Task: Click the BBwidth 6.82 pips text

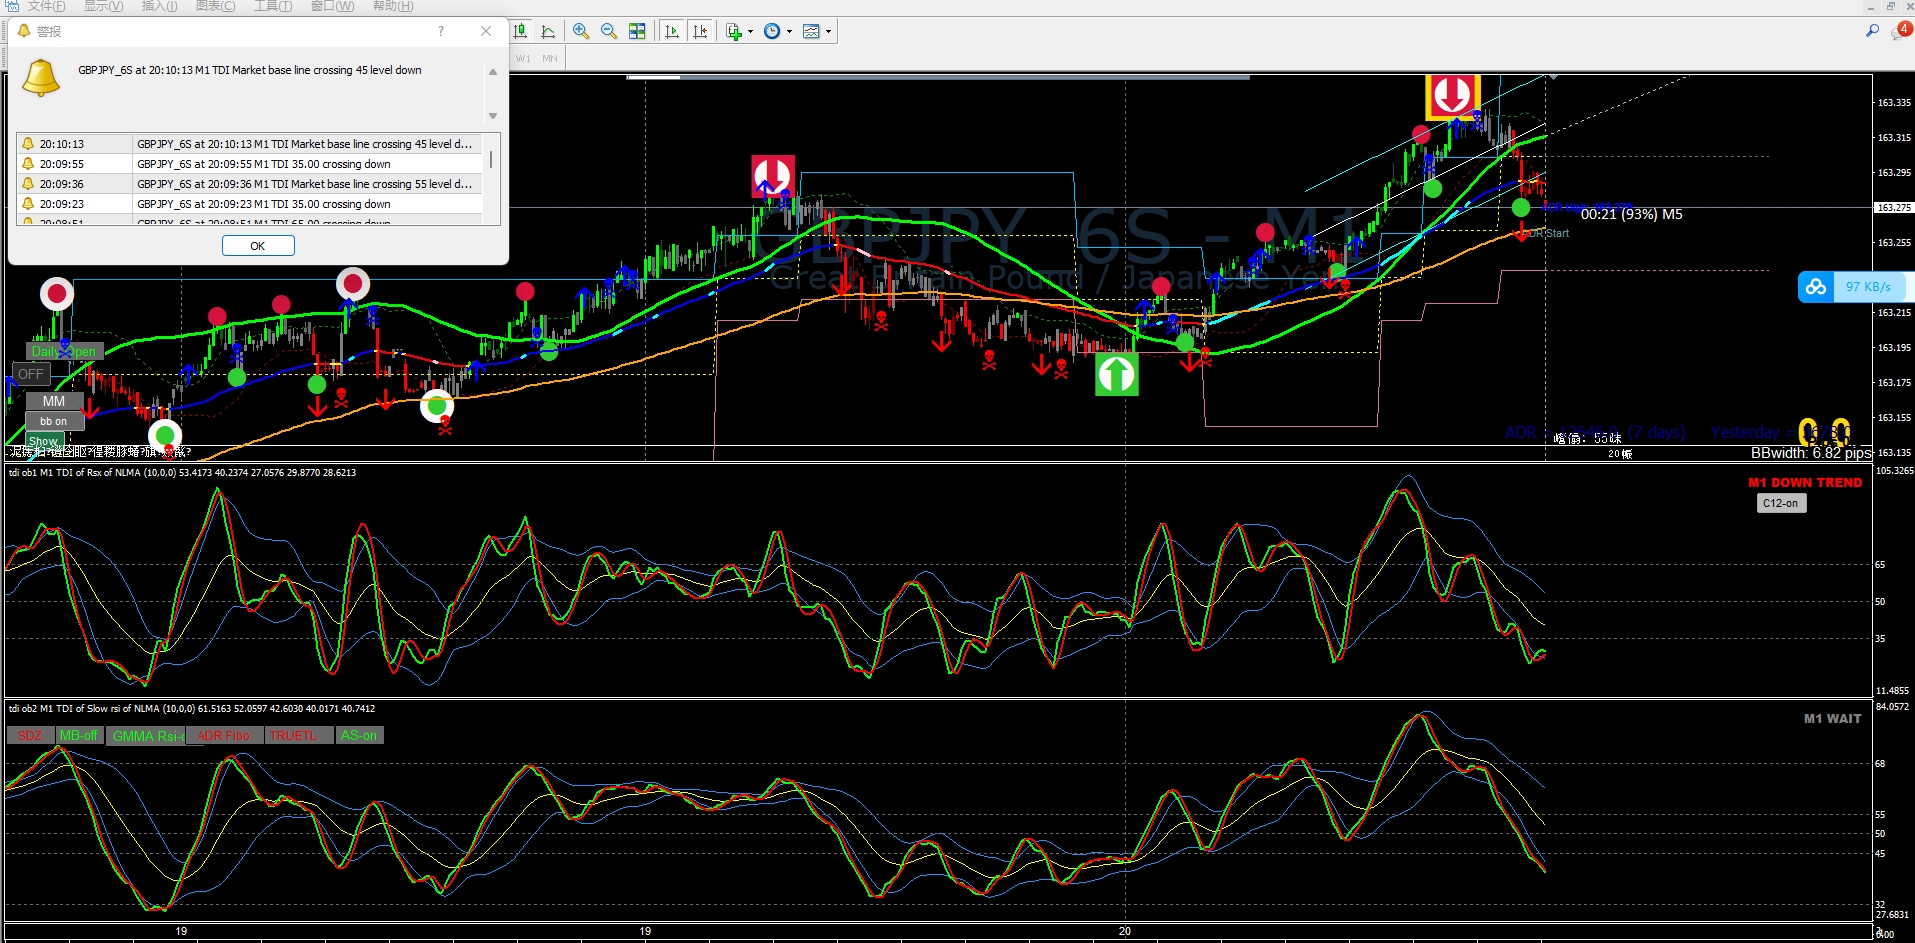Action: coord(1810,453)
